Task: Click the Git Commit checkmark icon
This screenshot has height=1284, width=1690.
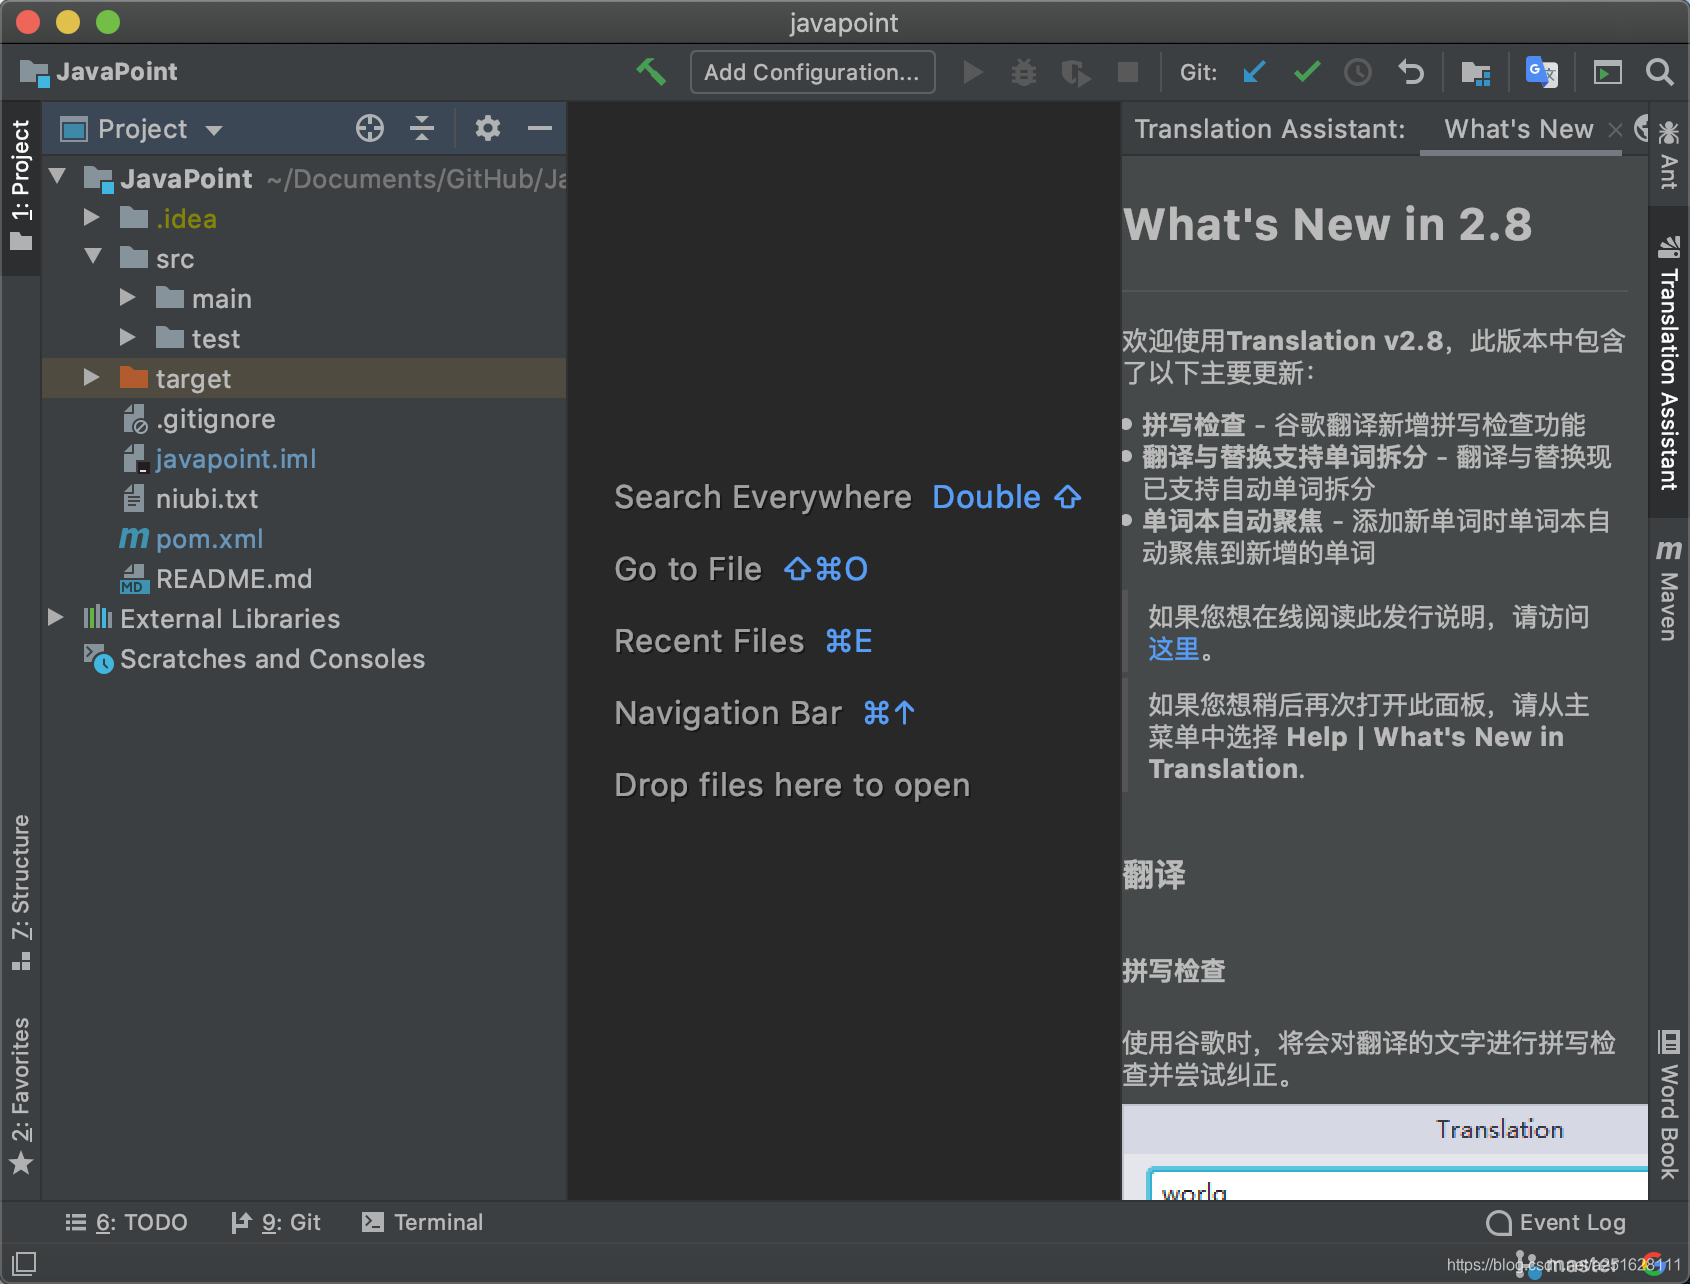Action: click(1306, 72)
